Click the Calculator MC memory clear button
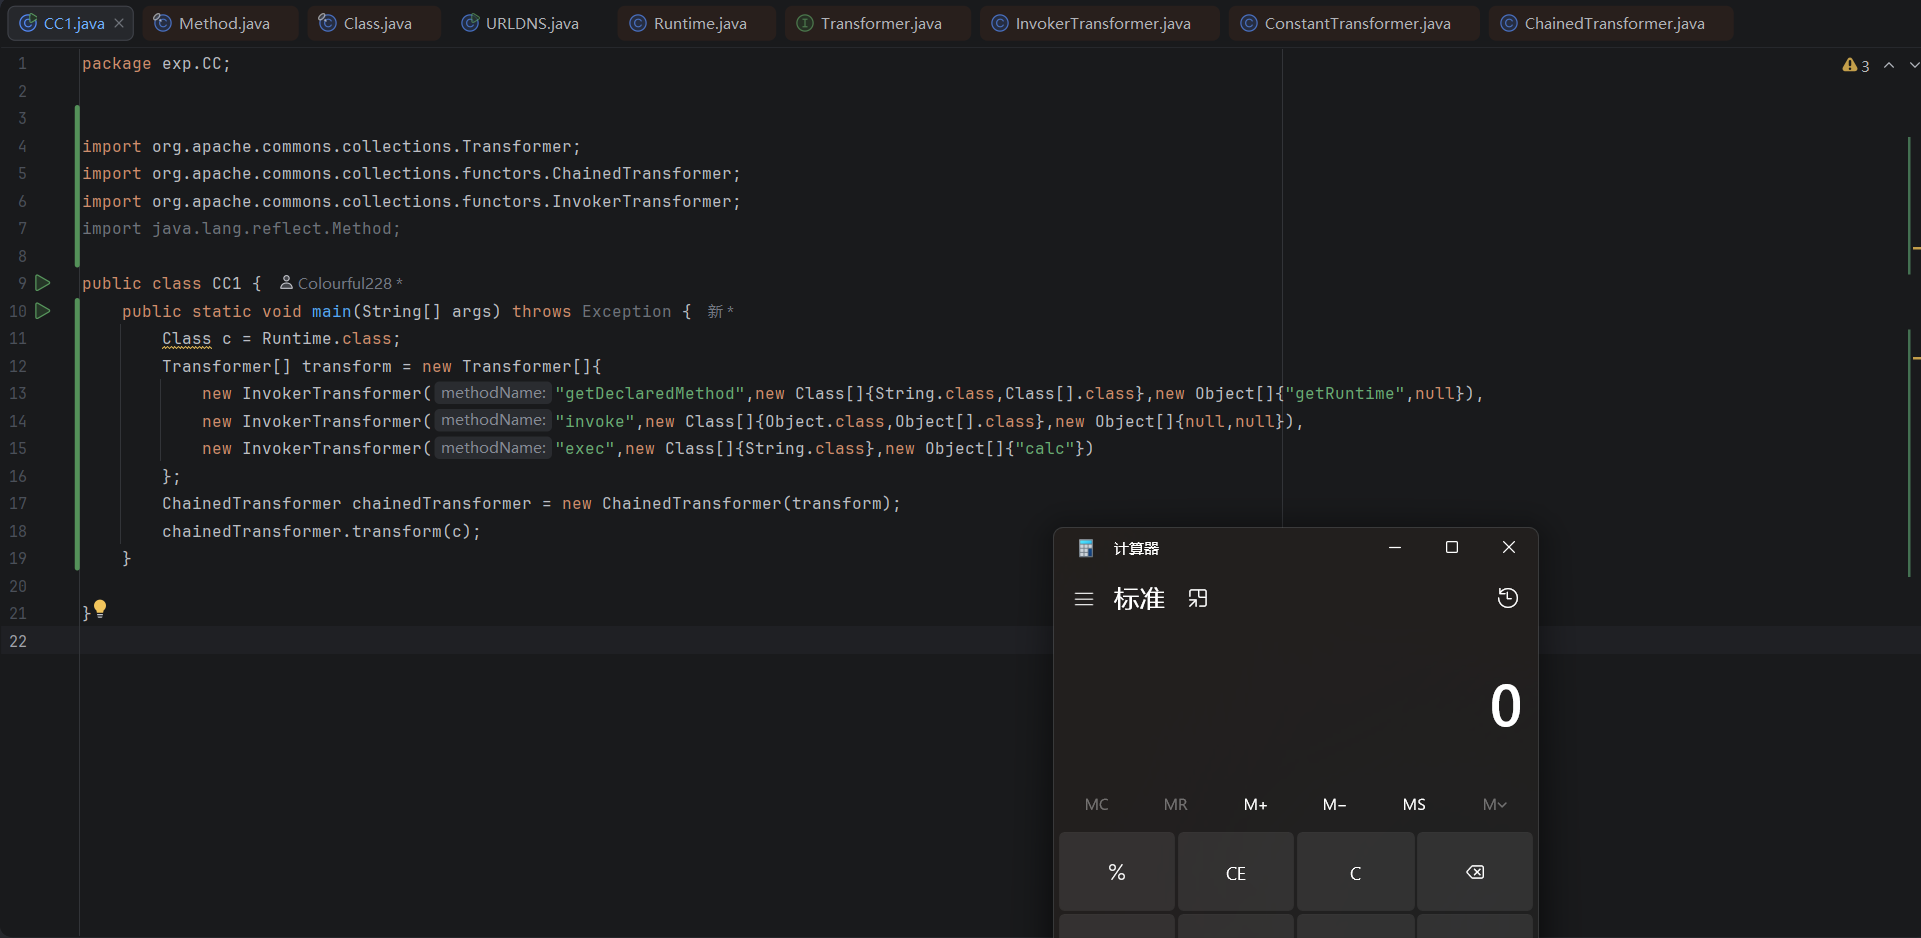The height and width of the screenshot is (938, 1921). point(1097,804)
